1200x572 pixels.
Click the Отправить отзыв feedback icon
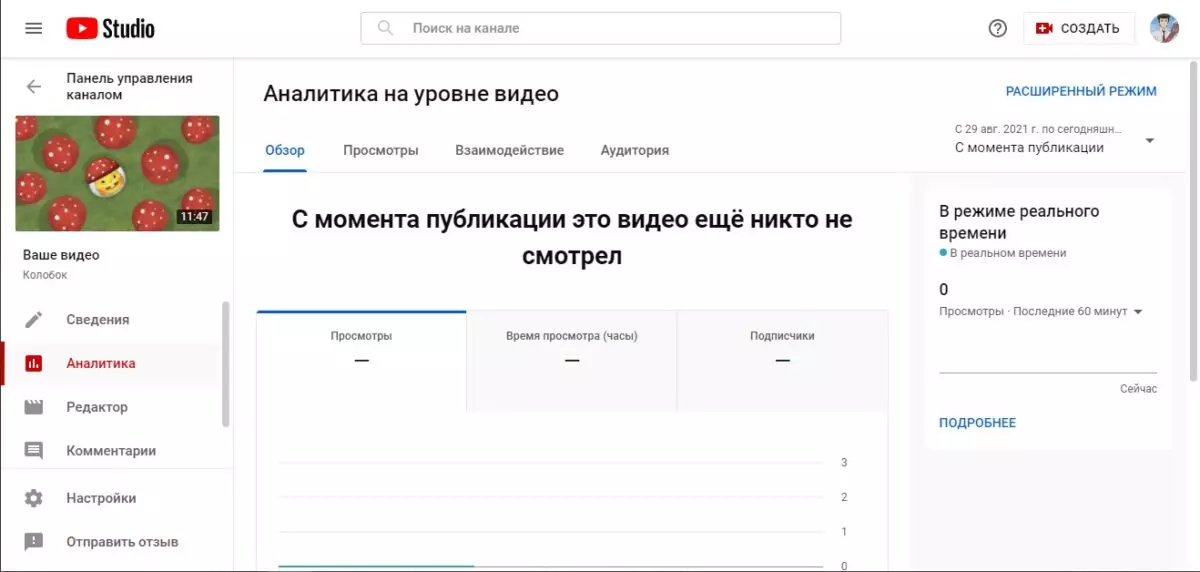tap(34, 542)
